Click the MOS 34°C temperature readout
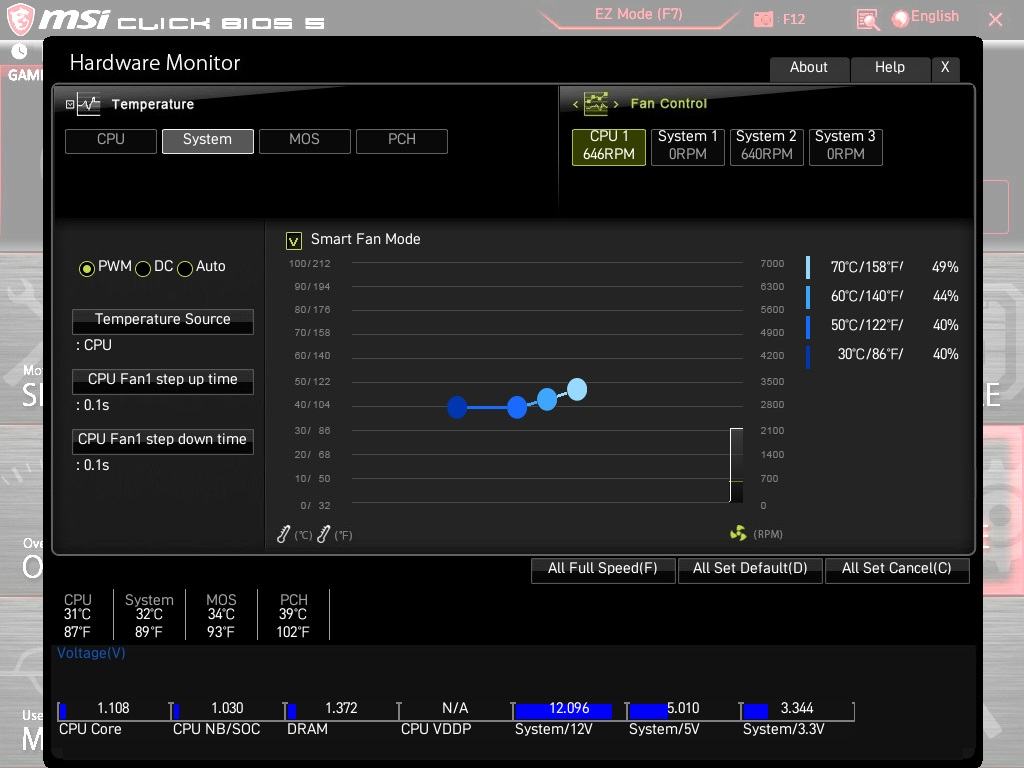The height and width of the screenshot is (768, 1024). pos(221,615)
